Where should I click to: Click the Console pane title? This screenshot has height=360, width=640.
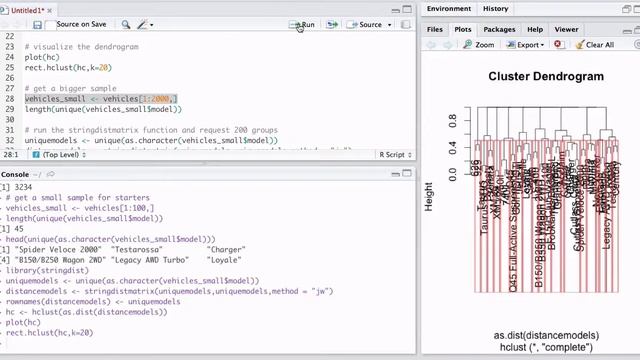click(15, 174)
